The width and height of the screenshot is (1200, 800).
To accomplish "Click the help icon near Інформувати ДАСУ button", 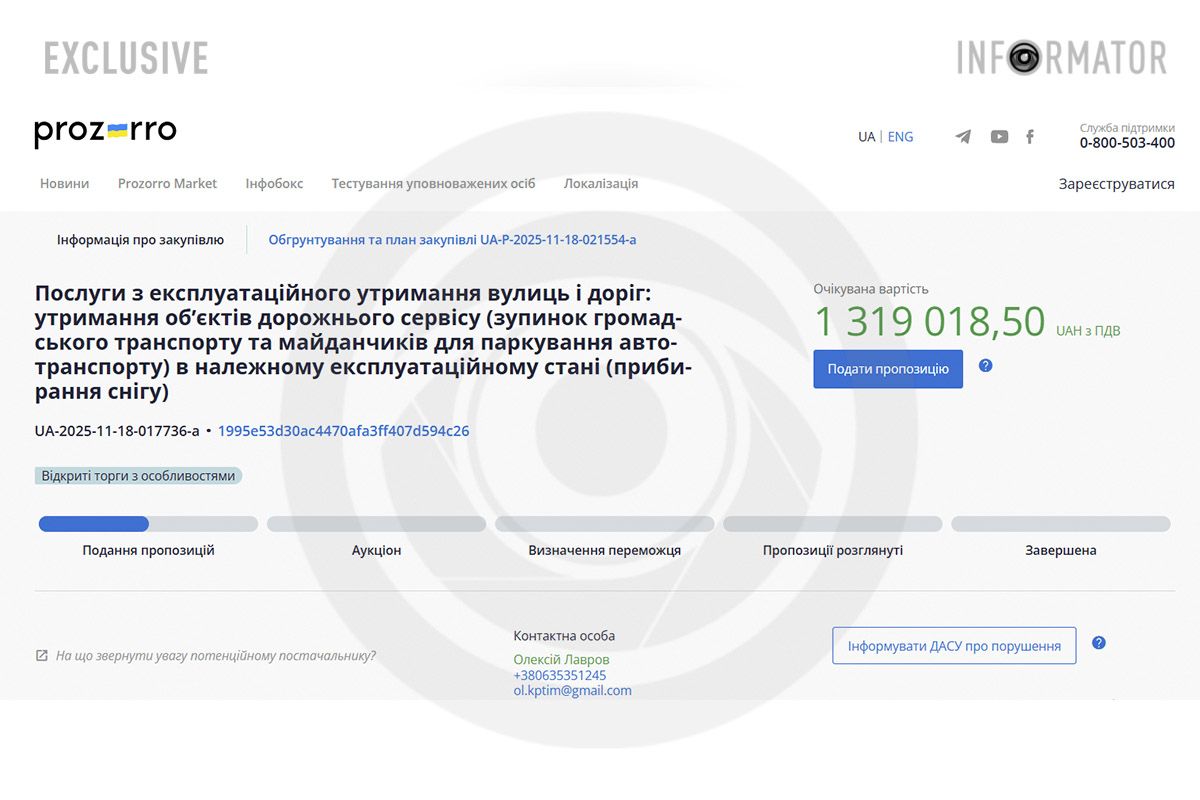I will tap(1098, 643).
